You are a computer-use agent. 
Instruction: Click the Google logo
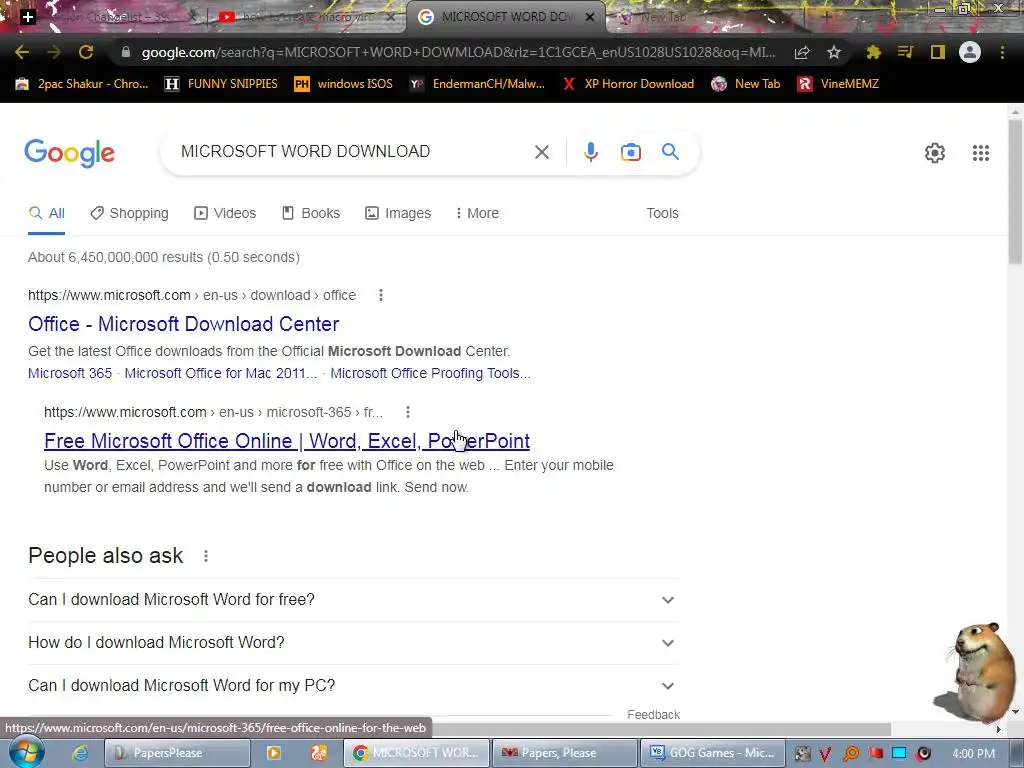(x=69, y=153)
